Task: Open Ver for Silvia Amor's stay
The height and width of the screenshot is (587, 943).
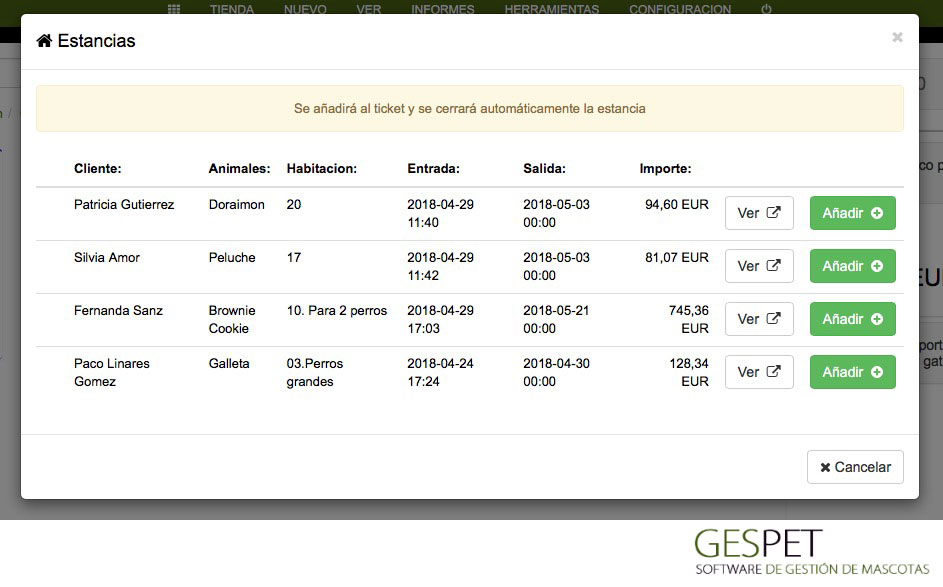Action: point(759,266)
